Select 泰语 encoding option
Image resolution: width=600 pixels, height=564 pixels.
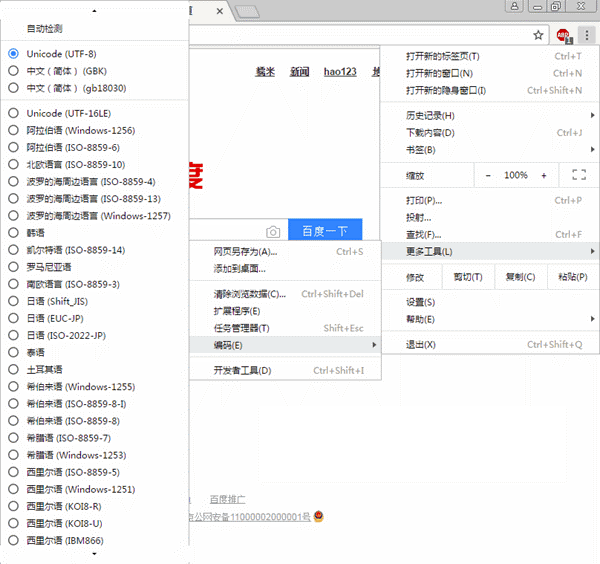[x=95, y=353]
